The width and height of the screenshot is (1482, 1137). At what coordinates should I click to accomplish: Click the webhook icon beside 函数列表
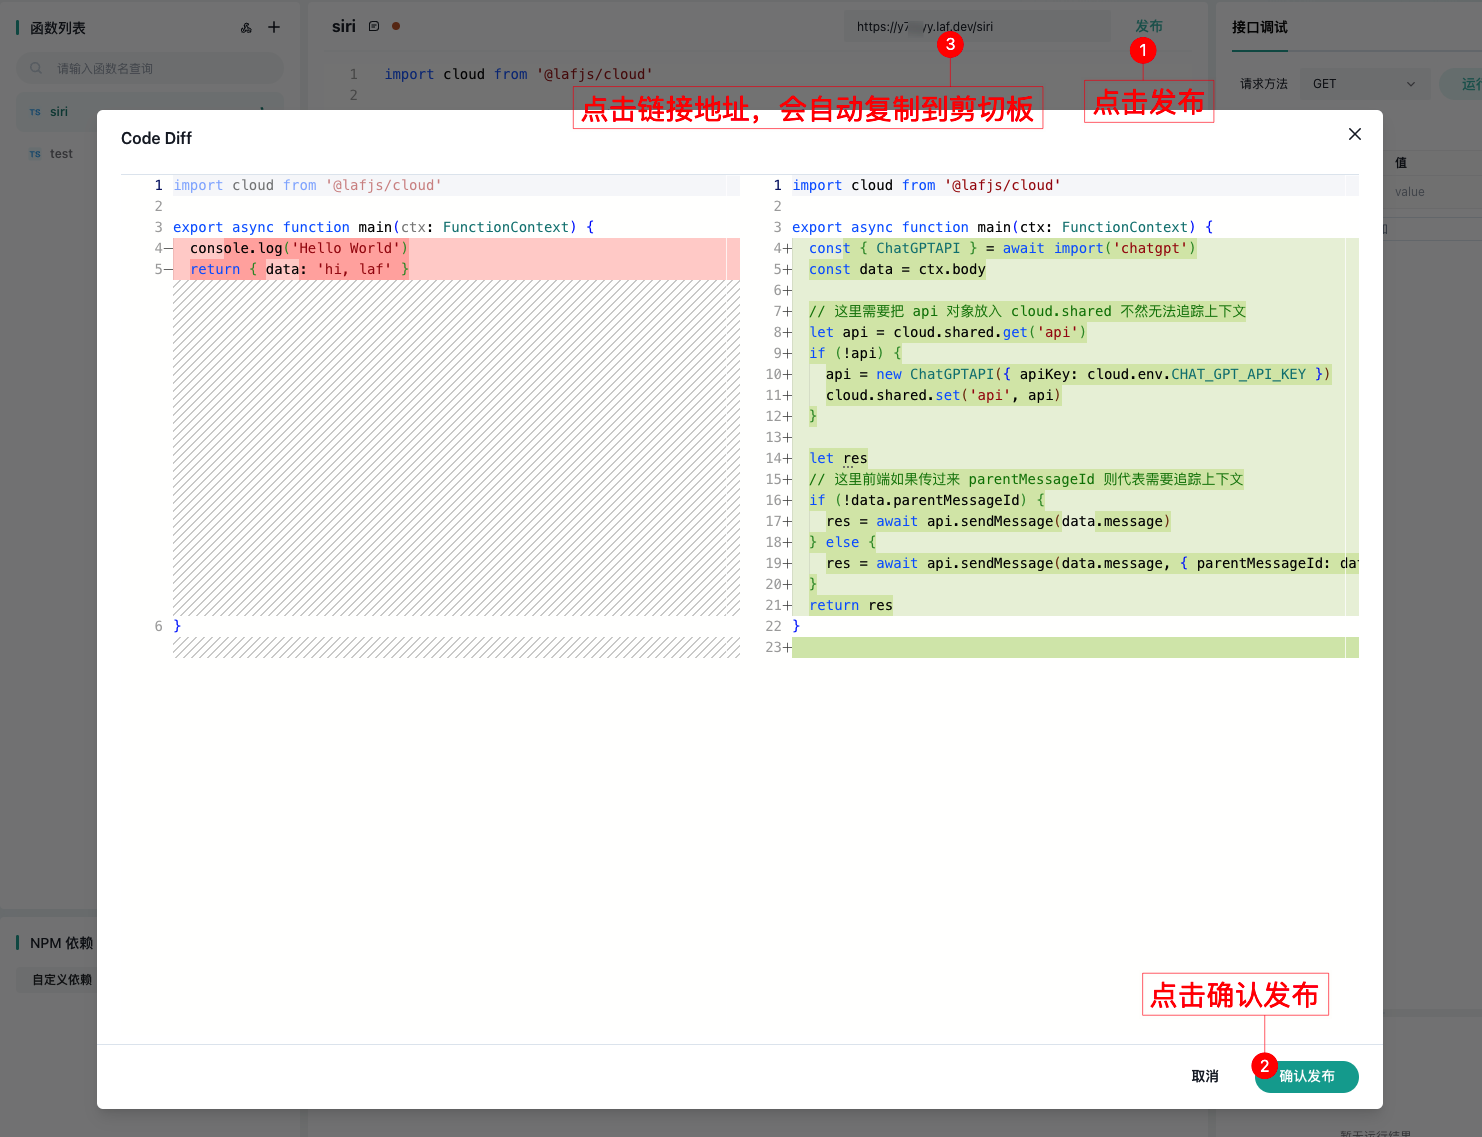click(x=246, y=28)
